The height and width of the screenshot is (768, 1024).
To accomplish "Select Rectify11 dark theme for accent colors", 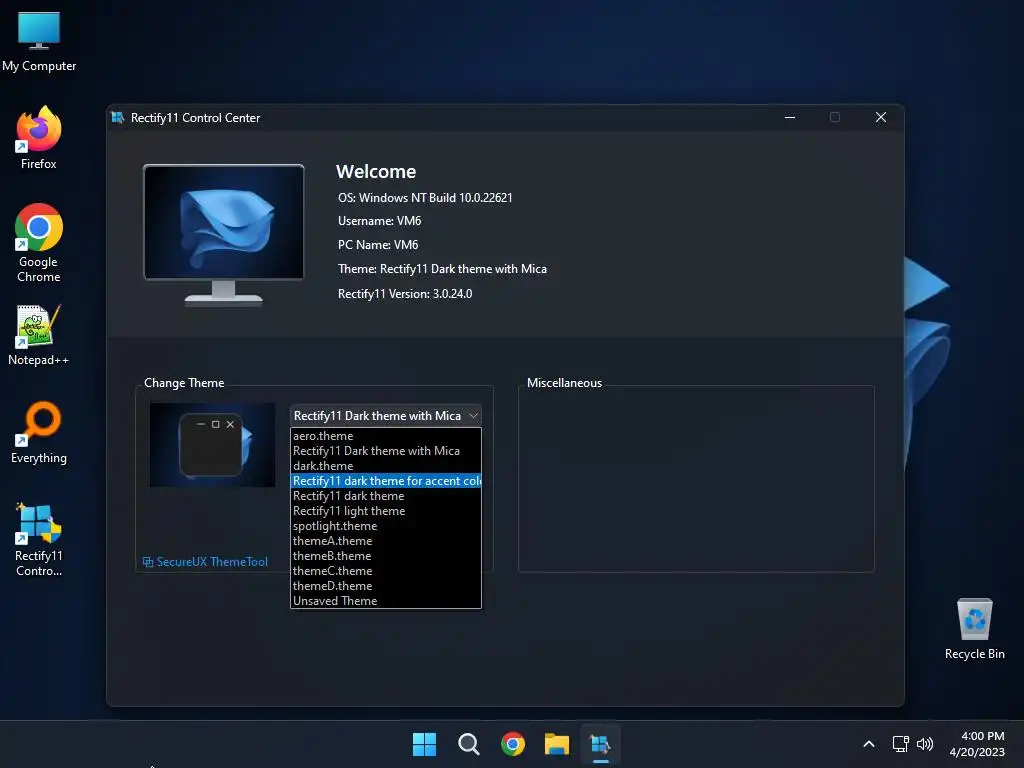I will pos(385,481).
